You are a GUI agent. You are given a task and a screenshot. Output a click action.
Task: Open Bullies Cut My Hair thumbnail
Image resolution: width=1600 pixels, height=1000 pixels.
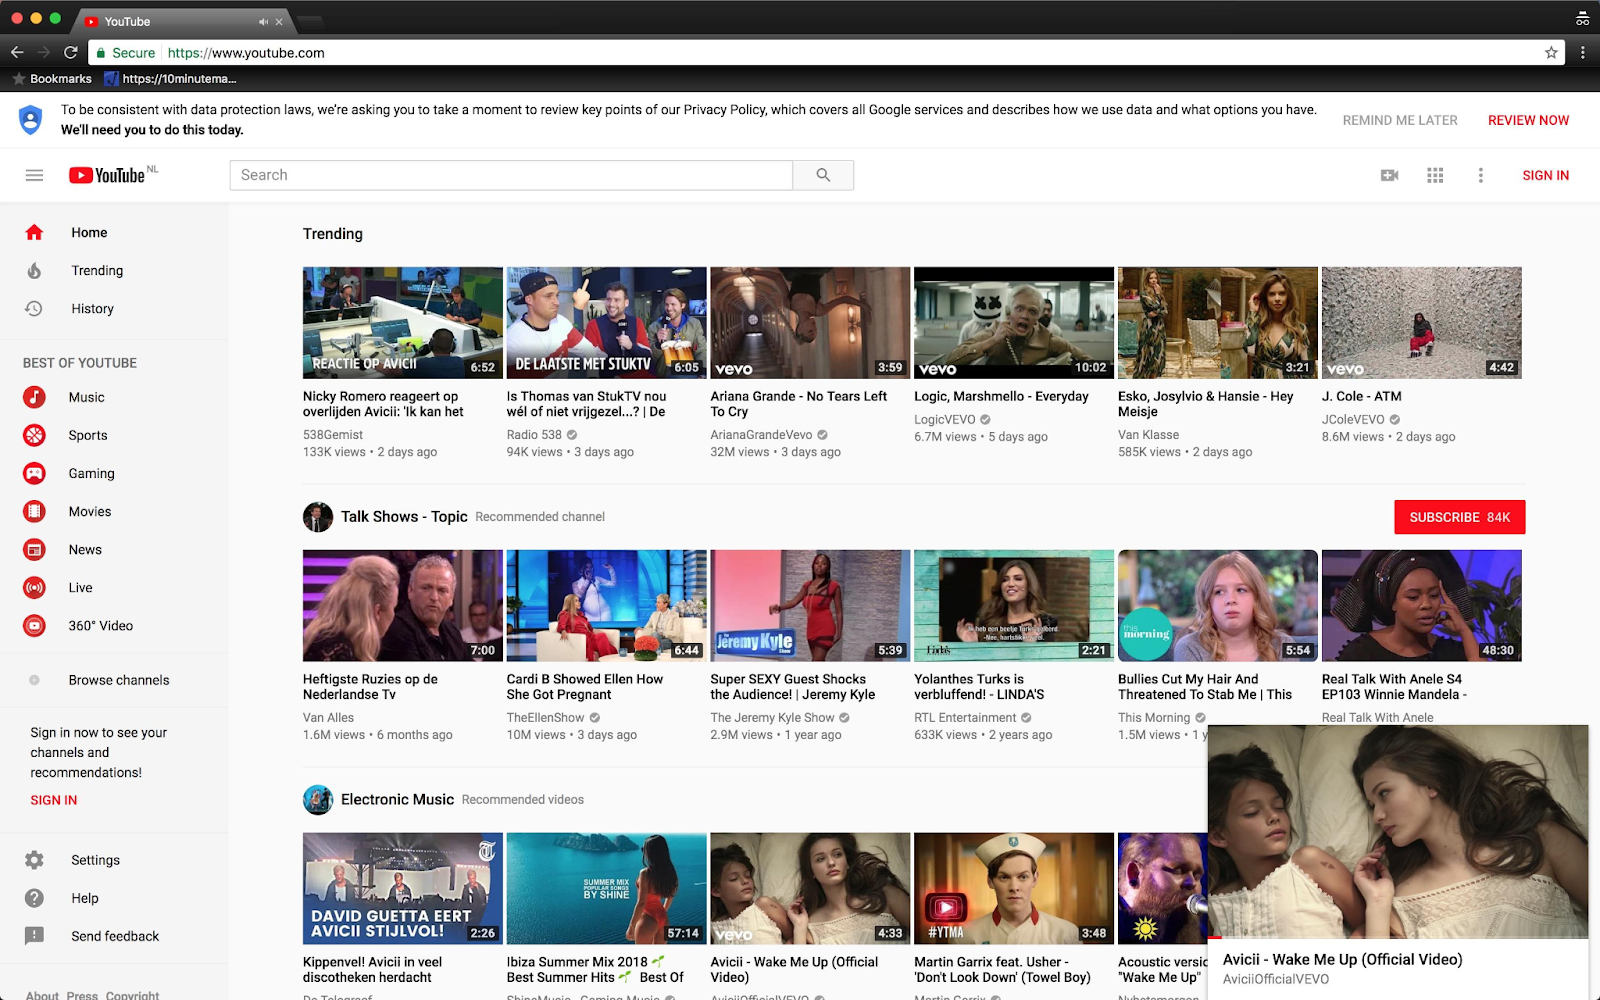pos(1217,605)
